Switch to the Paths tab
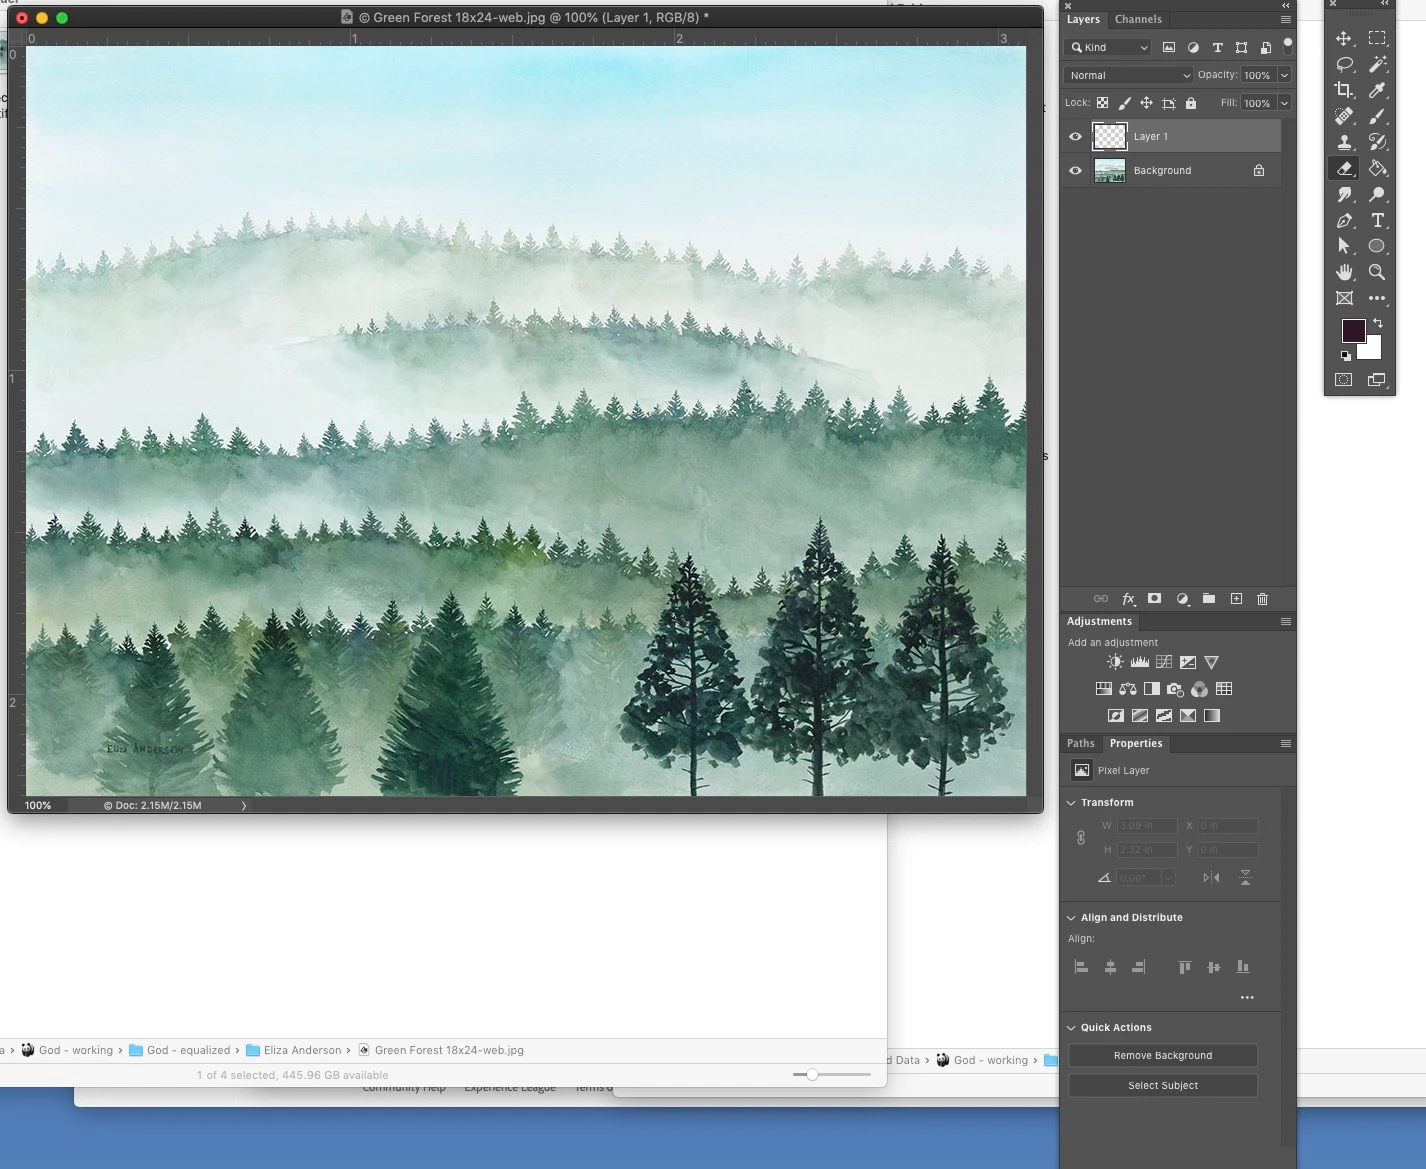Viewport: 1426px width, 1169px height. [1080, 744]
